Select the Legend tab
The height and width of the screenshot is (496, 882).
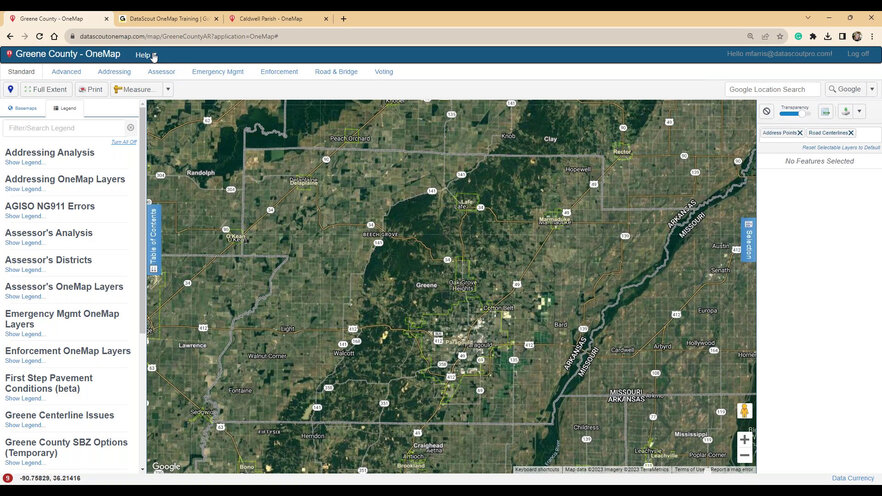click(x=65, y=108)
